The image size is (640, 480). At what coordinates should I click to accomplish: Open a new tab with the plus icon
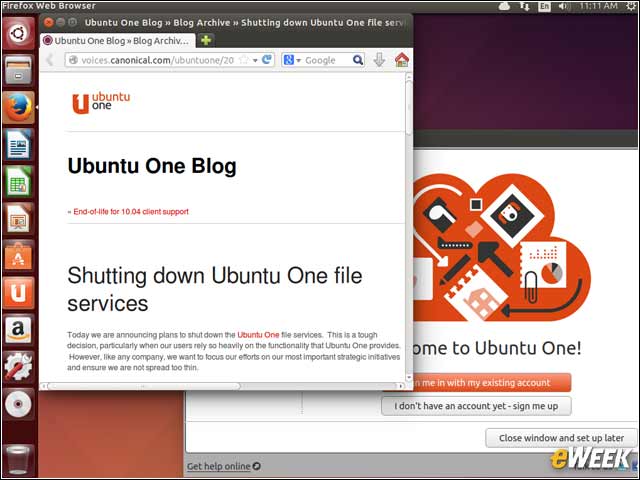(206, 40)
